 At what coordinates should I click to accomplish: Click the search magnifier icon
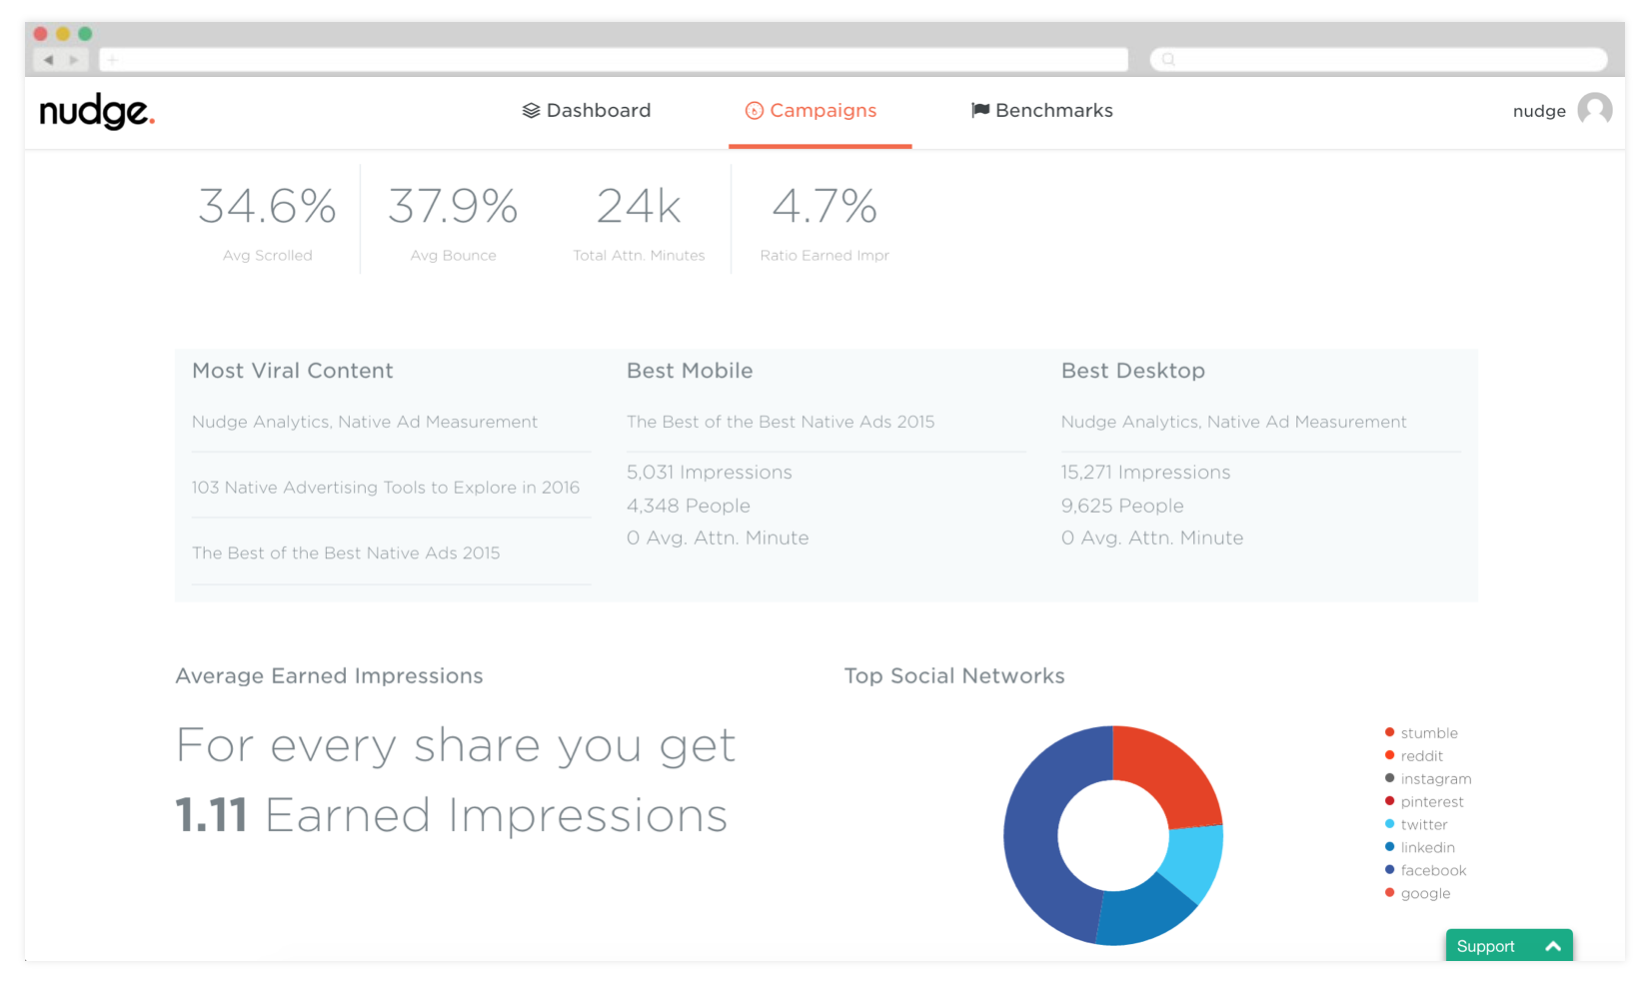coord(1167,59)
